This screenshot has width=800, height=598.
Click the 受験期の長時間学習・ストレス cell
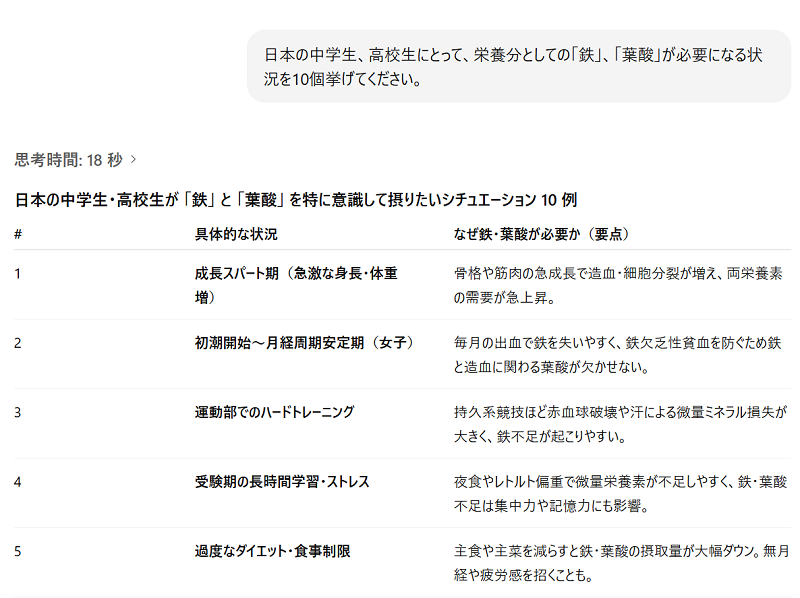[x=282, y=481]
